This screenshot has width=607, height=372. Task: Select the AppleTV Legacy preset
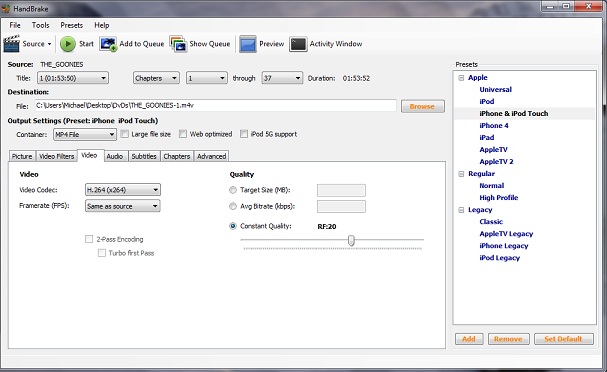click(506, 233)
